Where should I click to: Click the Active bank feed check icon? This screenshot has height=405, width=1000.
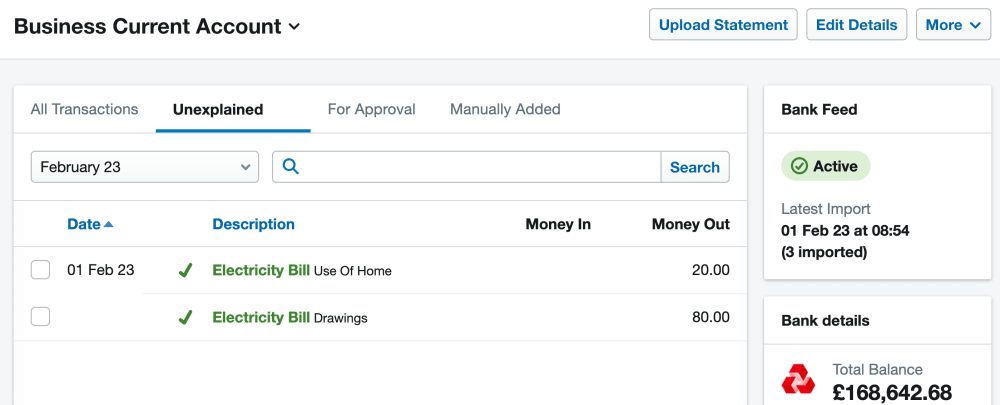[x=799, y=166]
